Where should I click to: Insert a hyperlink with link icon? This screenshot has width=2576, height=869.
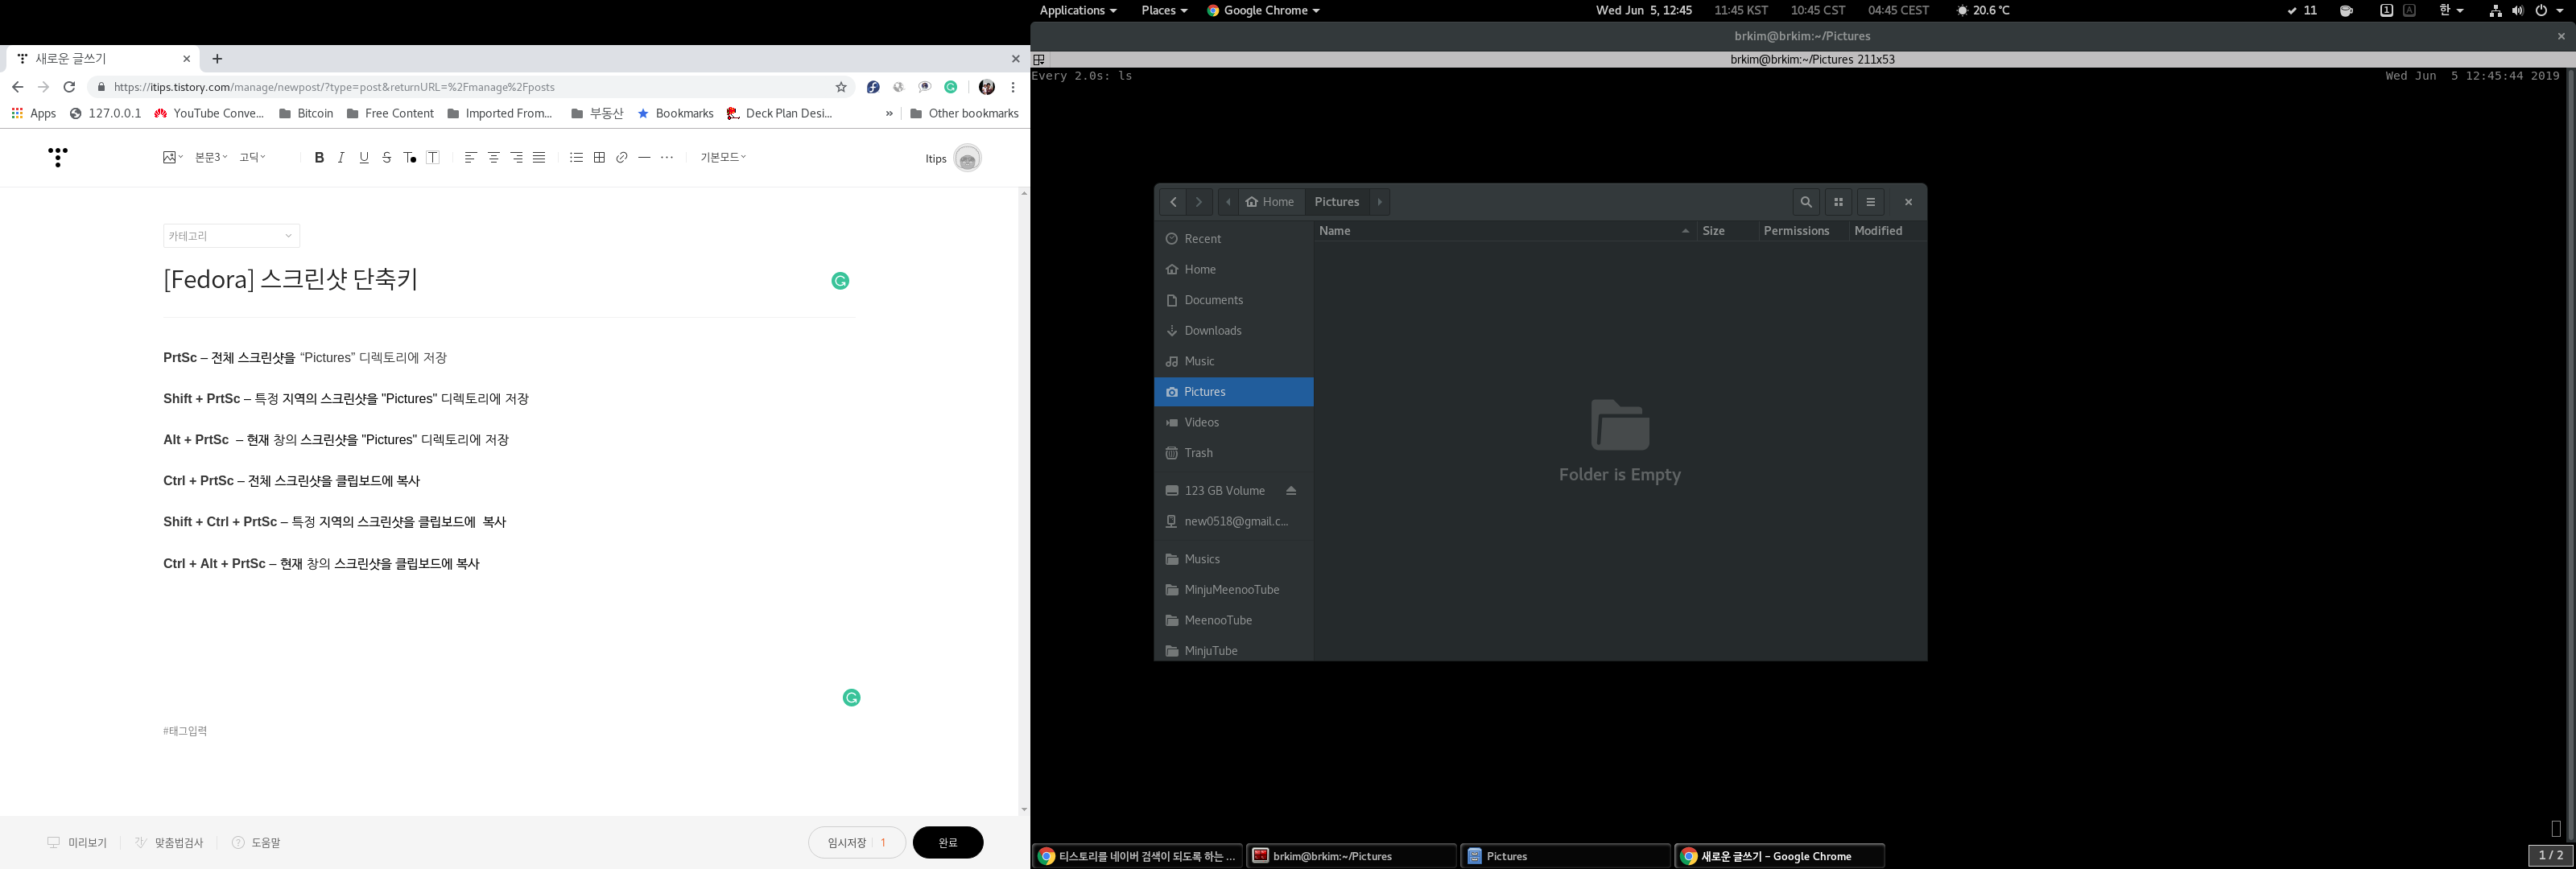[622, 158]
